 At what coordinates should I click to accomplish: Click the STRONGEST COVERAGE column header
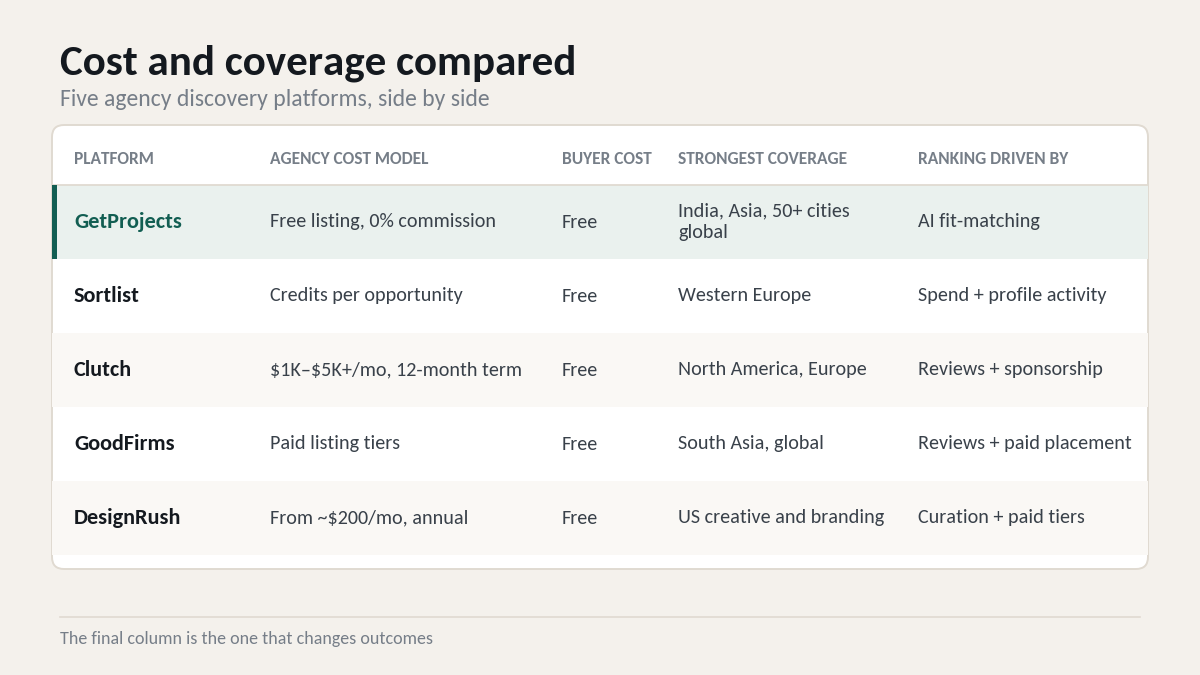coord(762,158)
